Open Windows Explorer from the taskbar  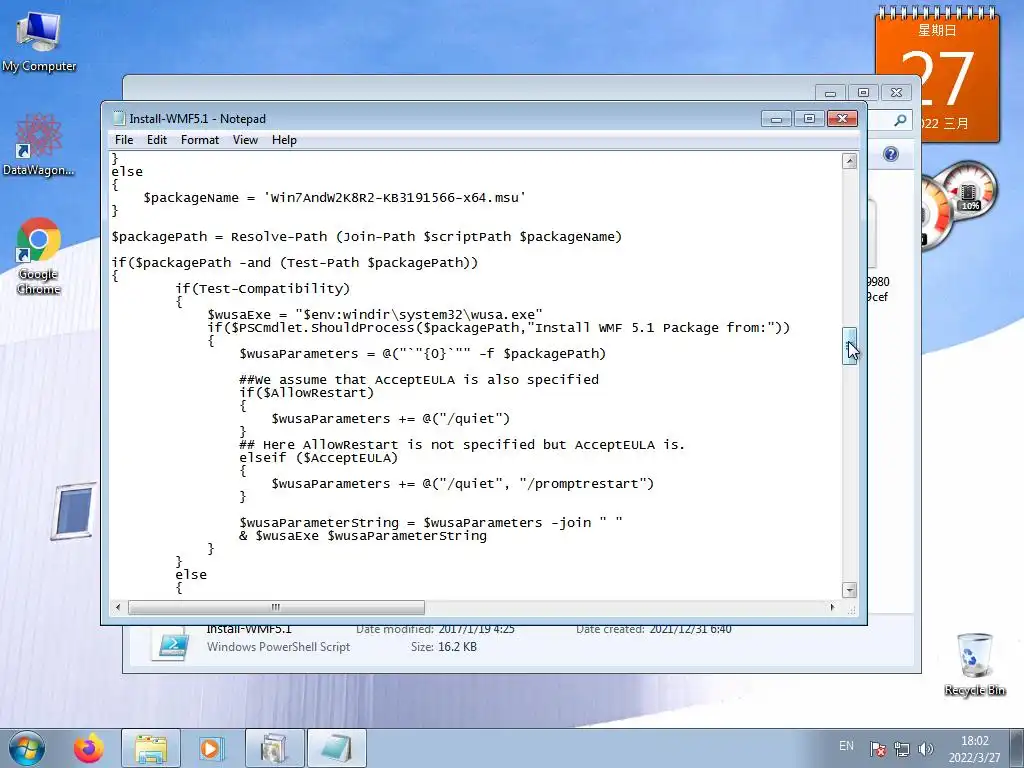tap(151, 748)
